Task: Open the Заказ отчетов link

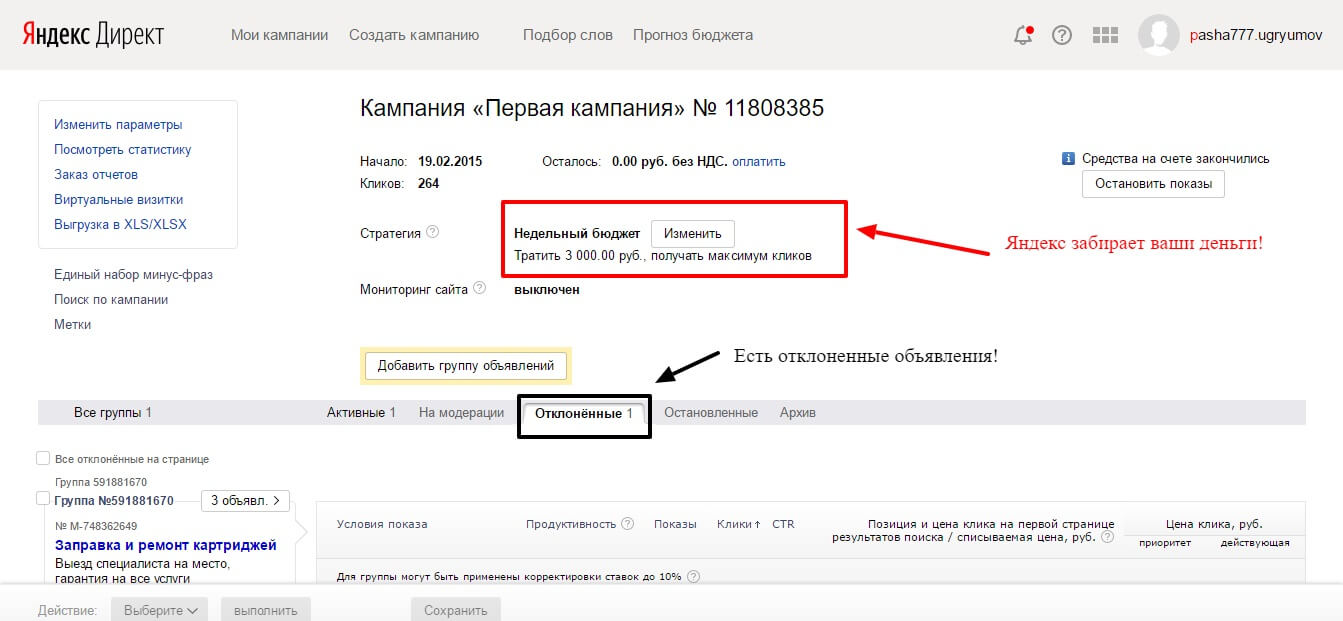Action: (94, 175)
